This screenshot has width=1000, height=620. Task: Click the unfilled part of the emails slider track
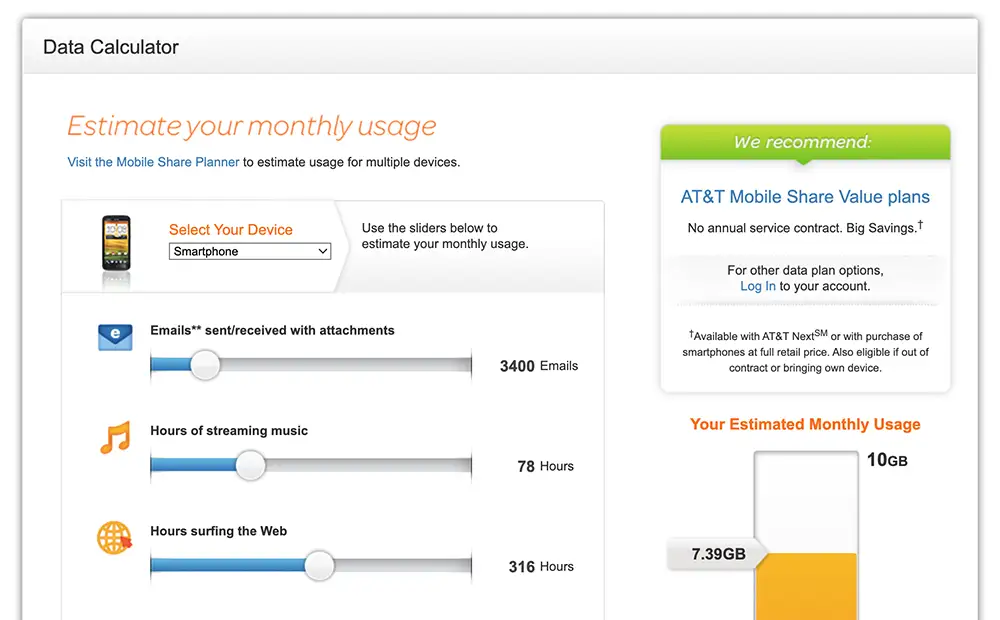[346, 365]
